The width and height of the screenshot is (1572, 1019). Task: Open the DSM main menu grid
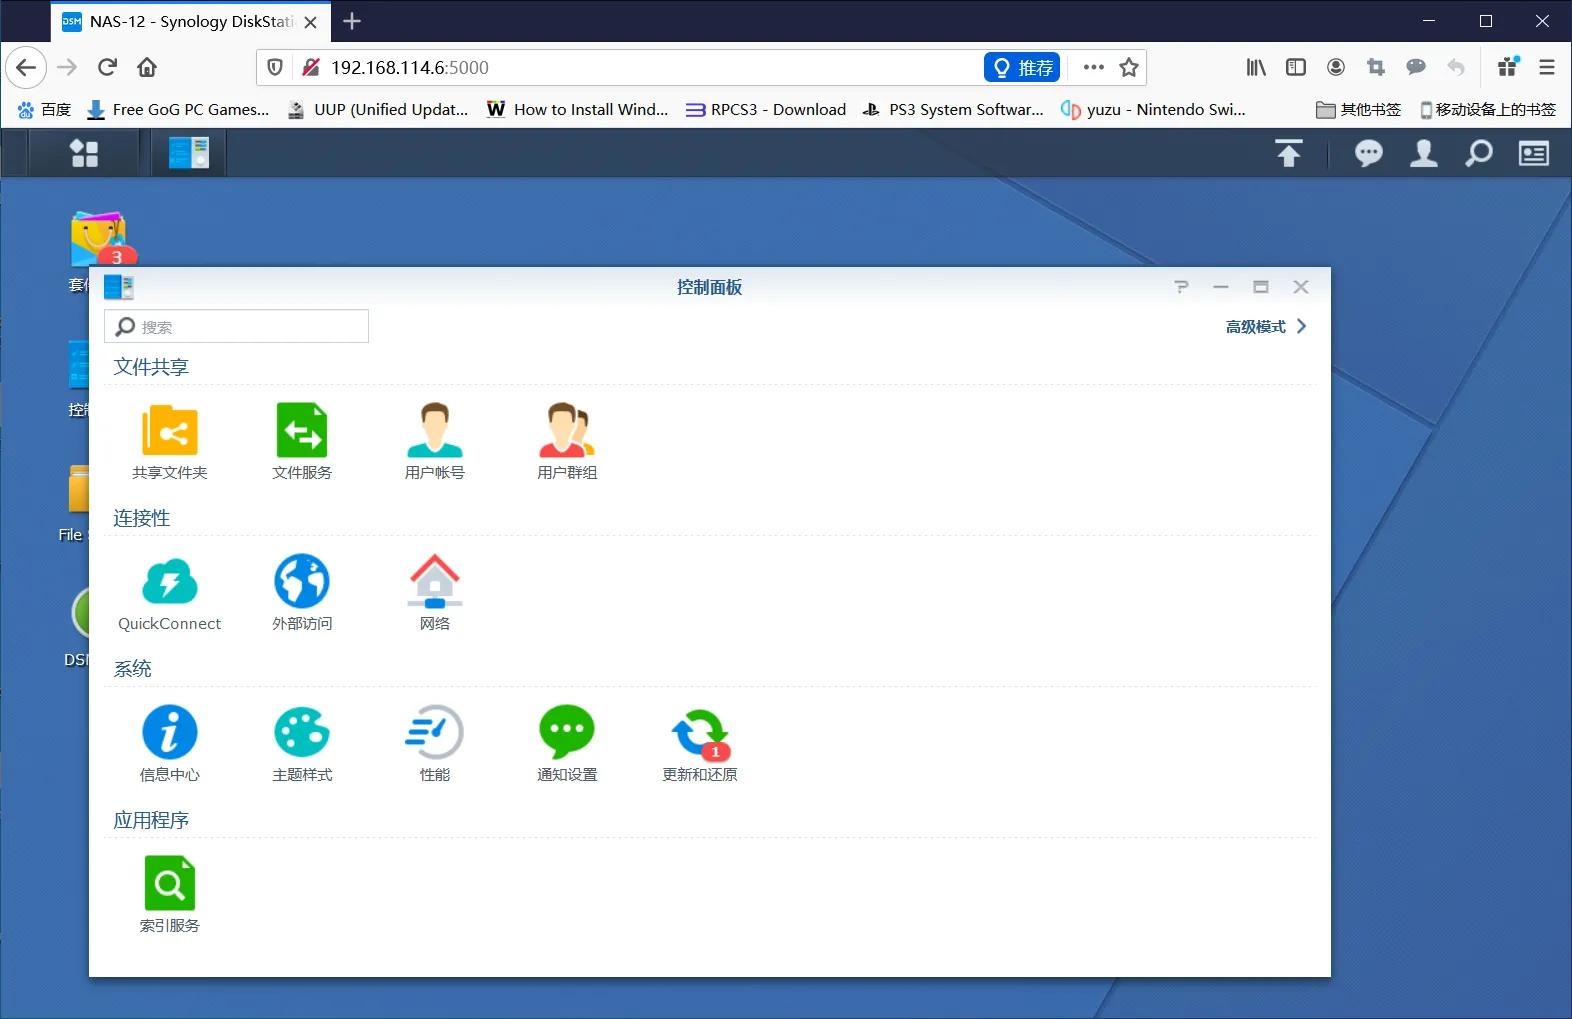(x=84, y=153)
